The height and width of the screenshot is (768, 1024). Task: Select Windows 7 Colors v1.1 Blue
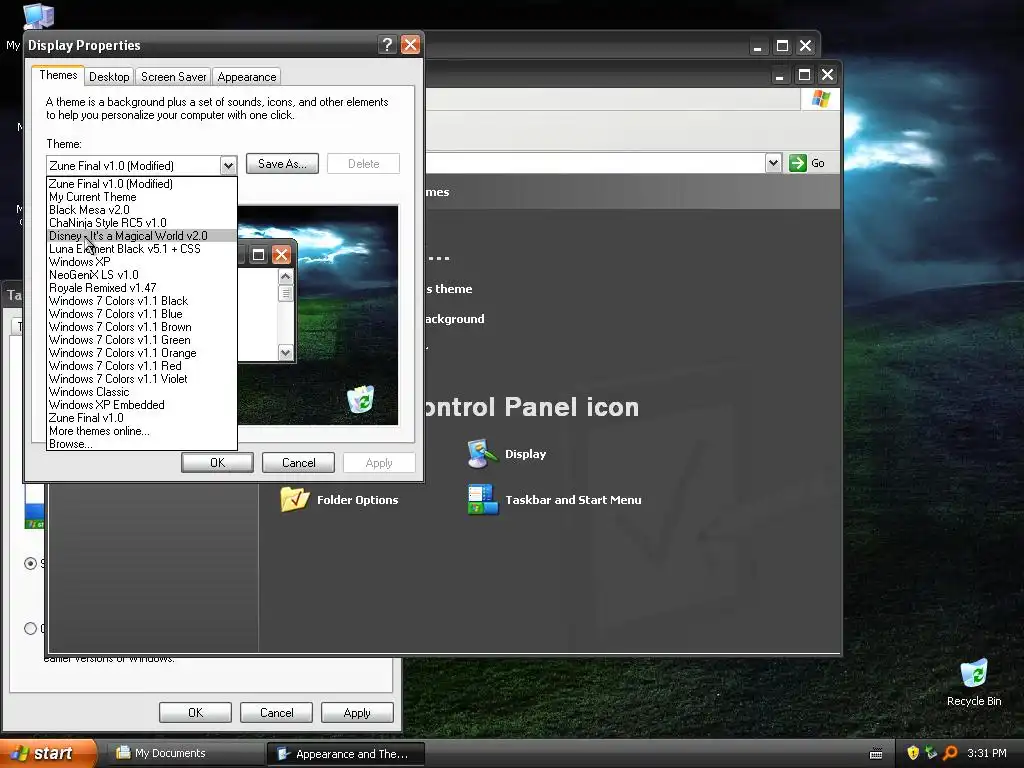pos(142,314)
